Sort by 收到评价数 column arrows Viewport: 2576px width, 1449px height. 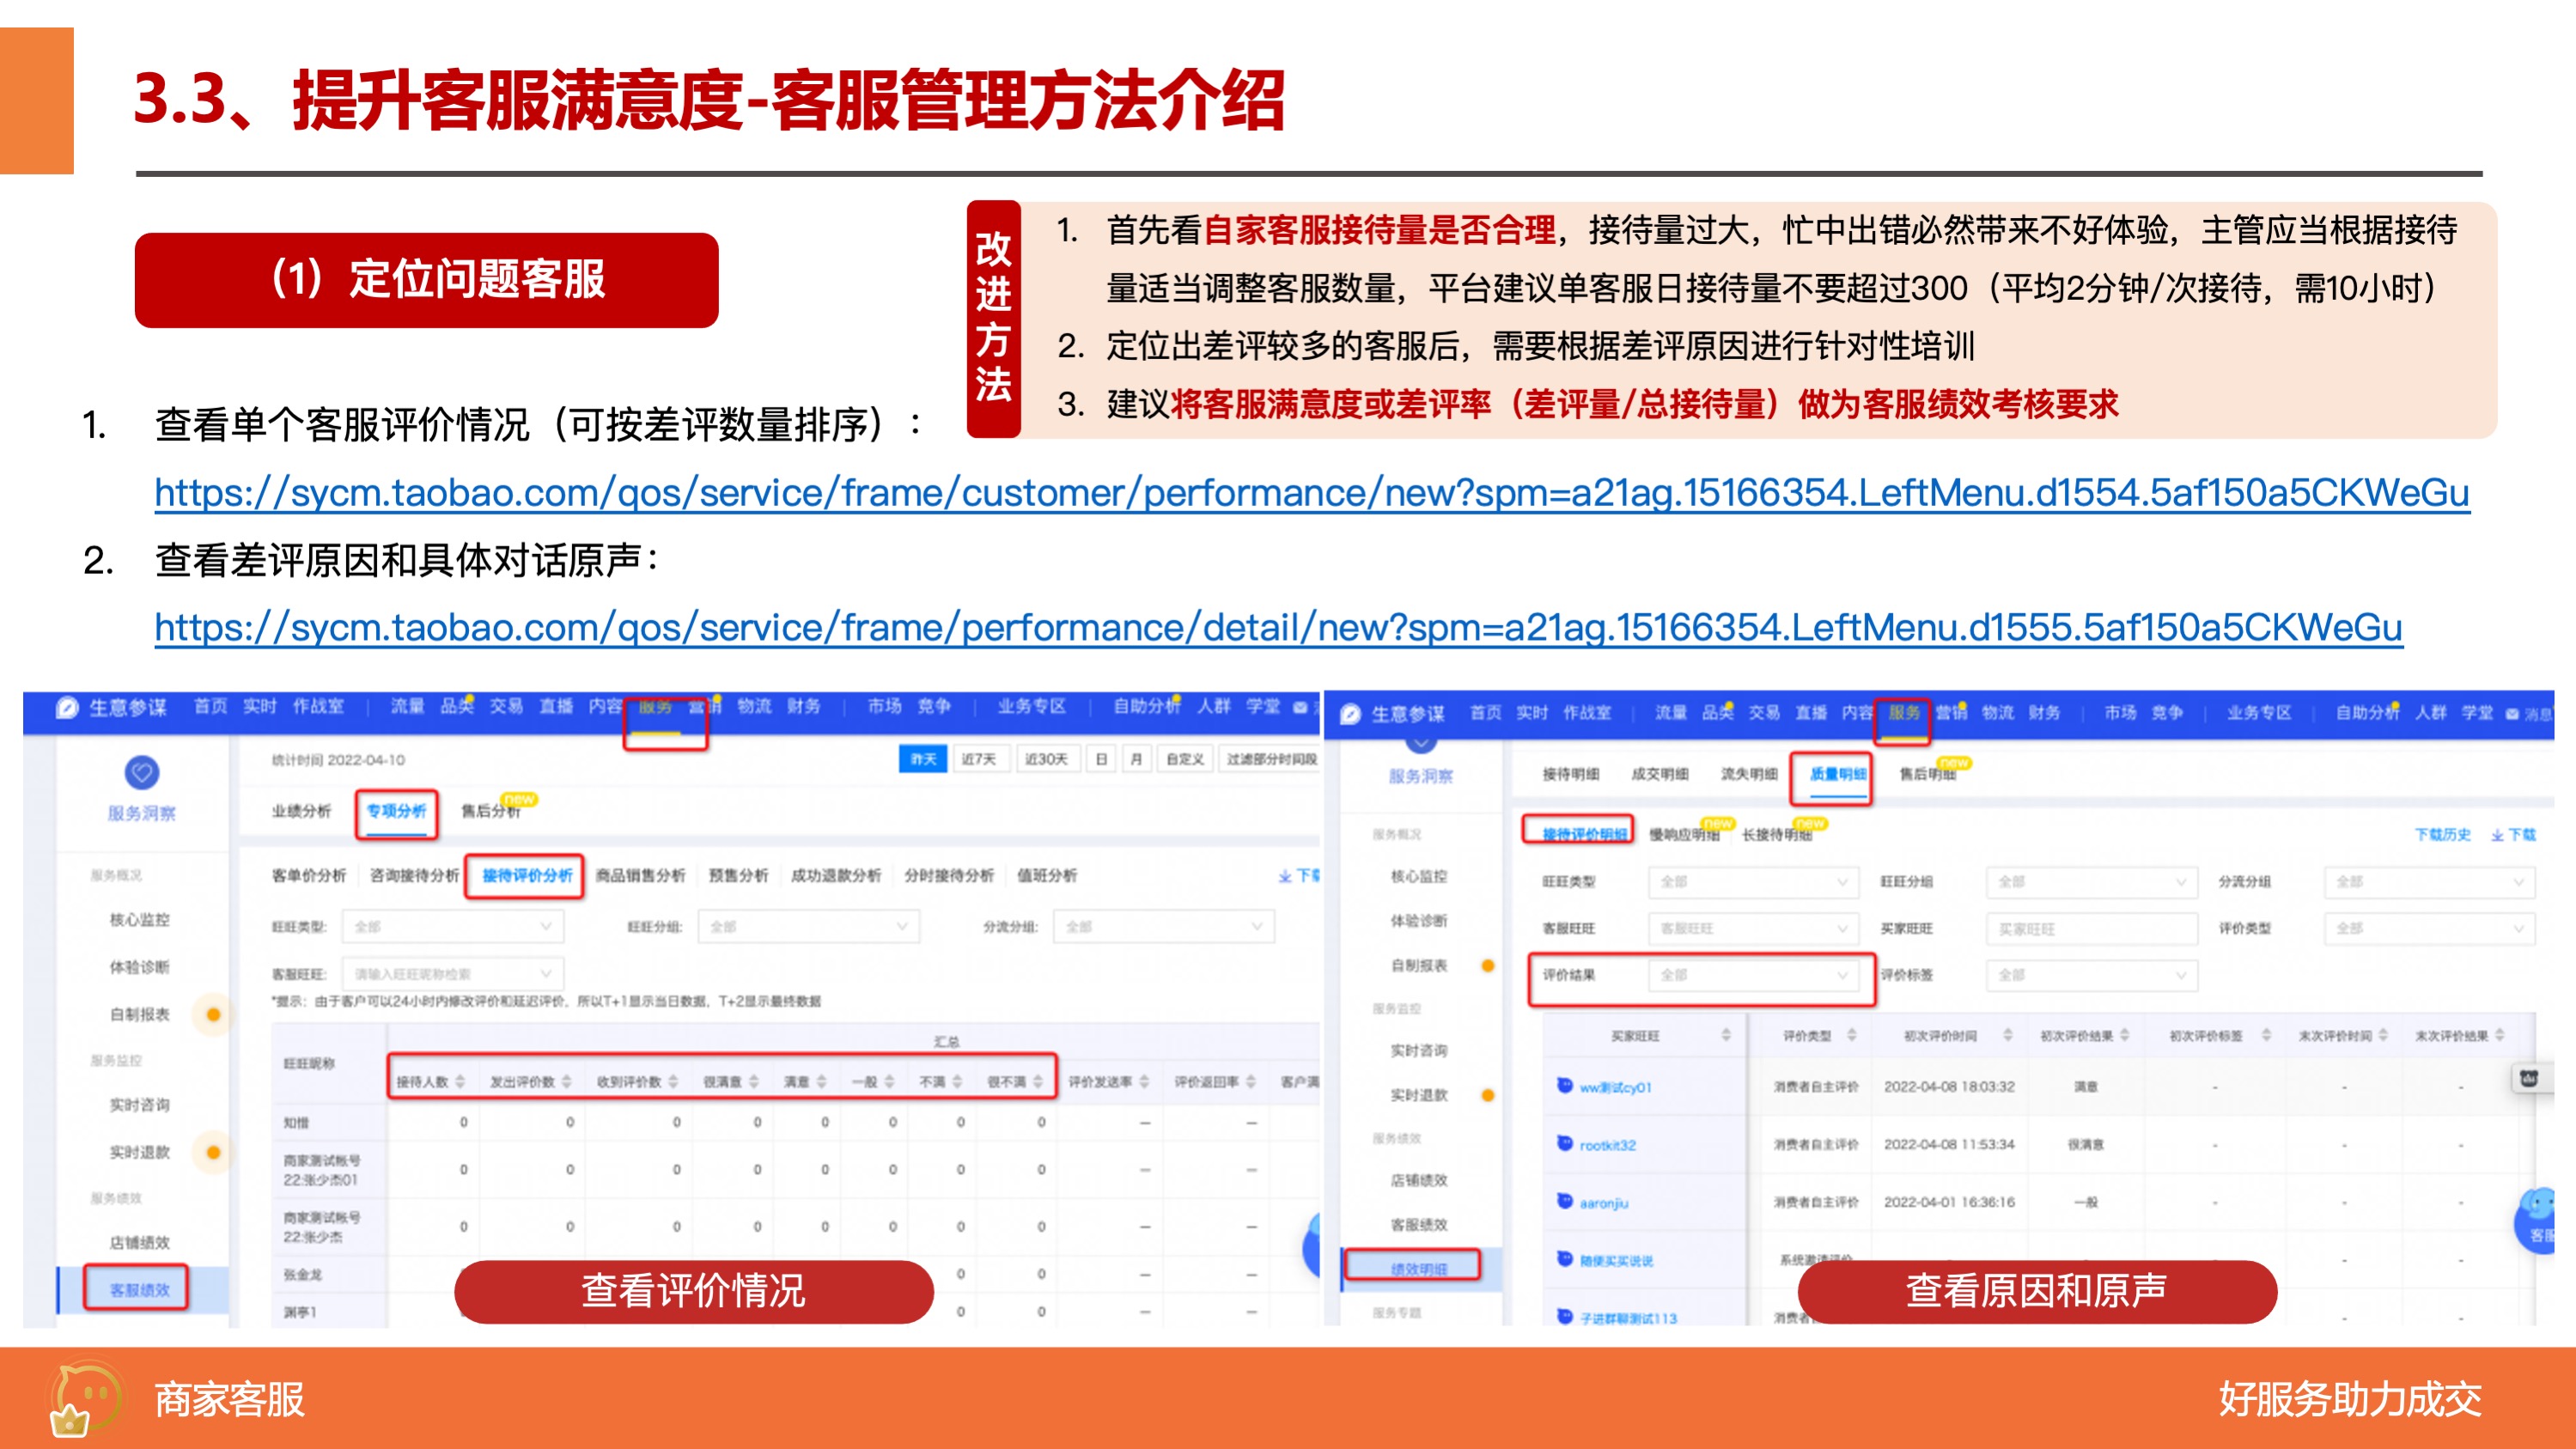673,1081
